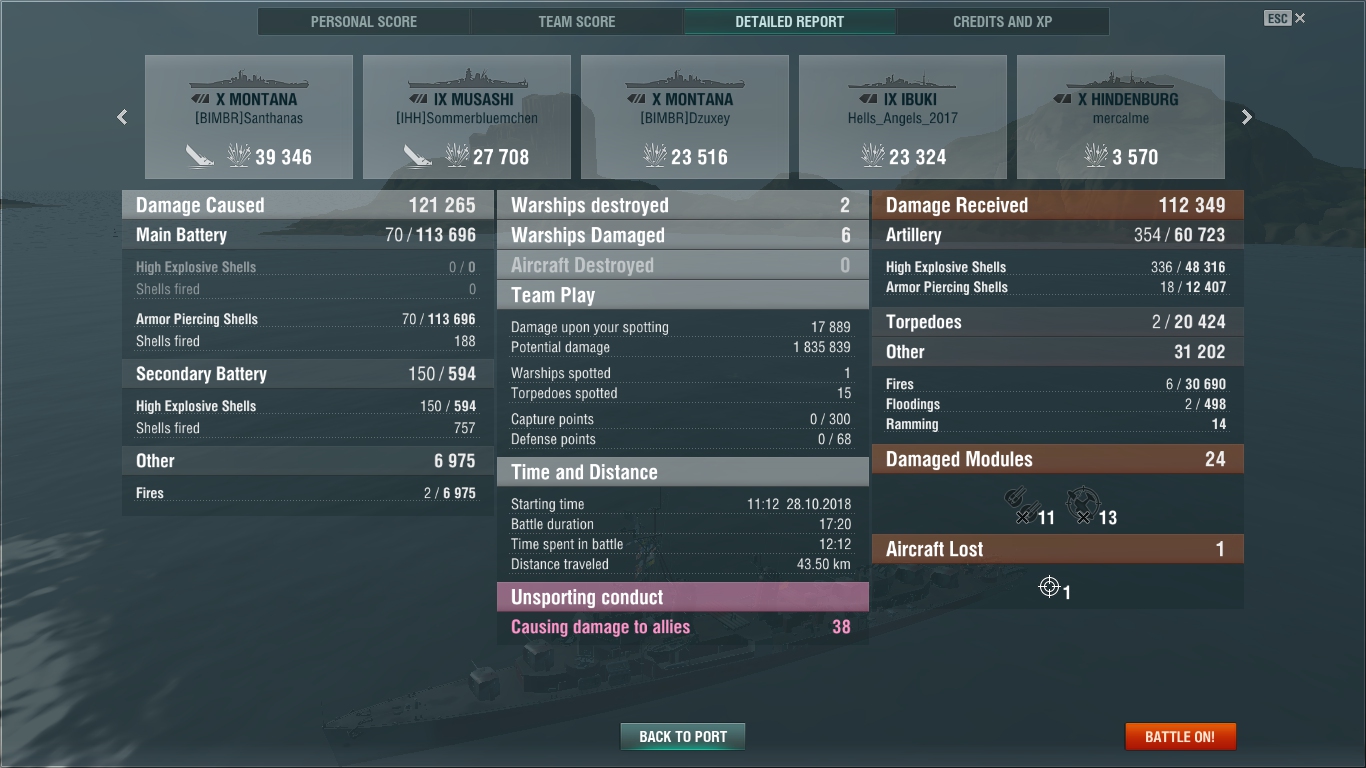Click the Unsporting conduct header

(683, 597)
